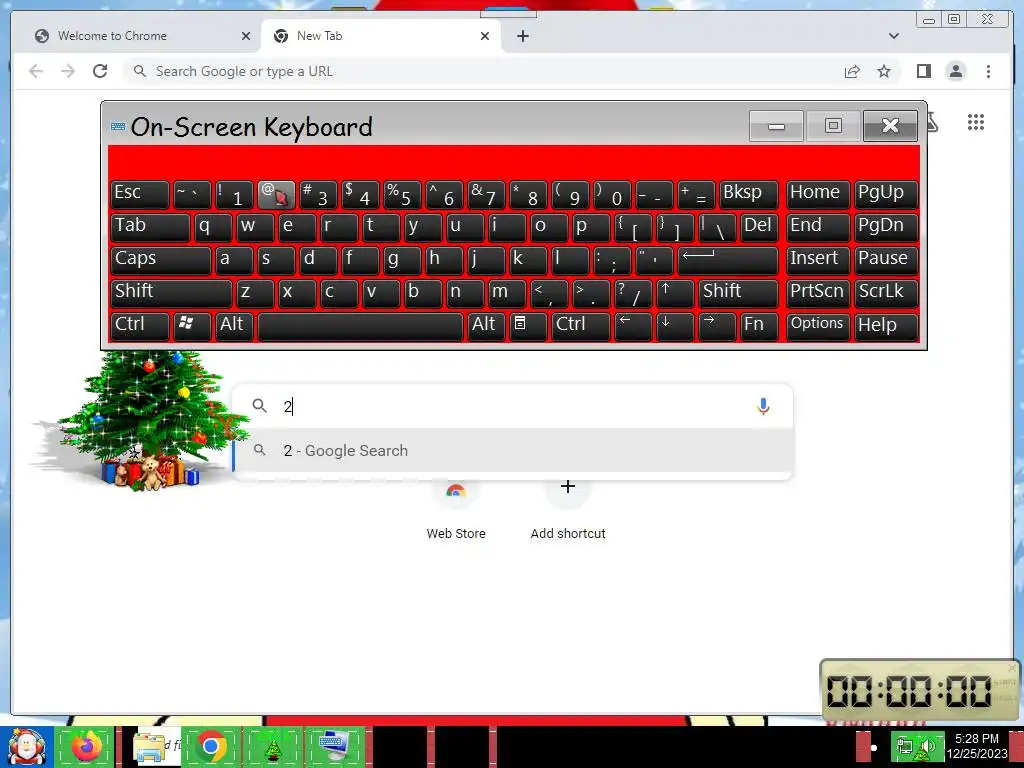Tap the 5 key
The image size is (1024, 768).
pos(402,195)
